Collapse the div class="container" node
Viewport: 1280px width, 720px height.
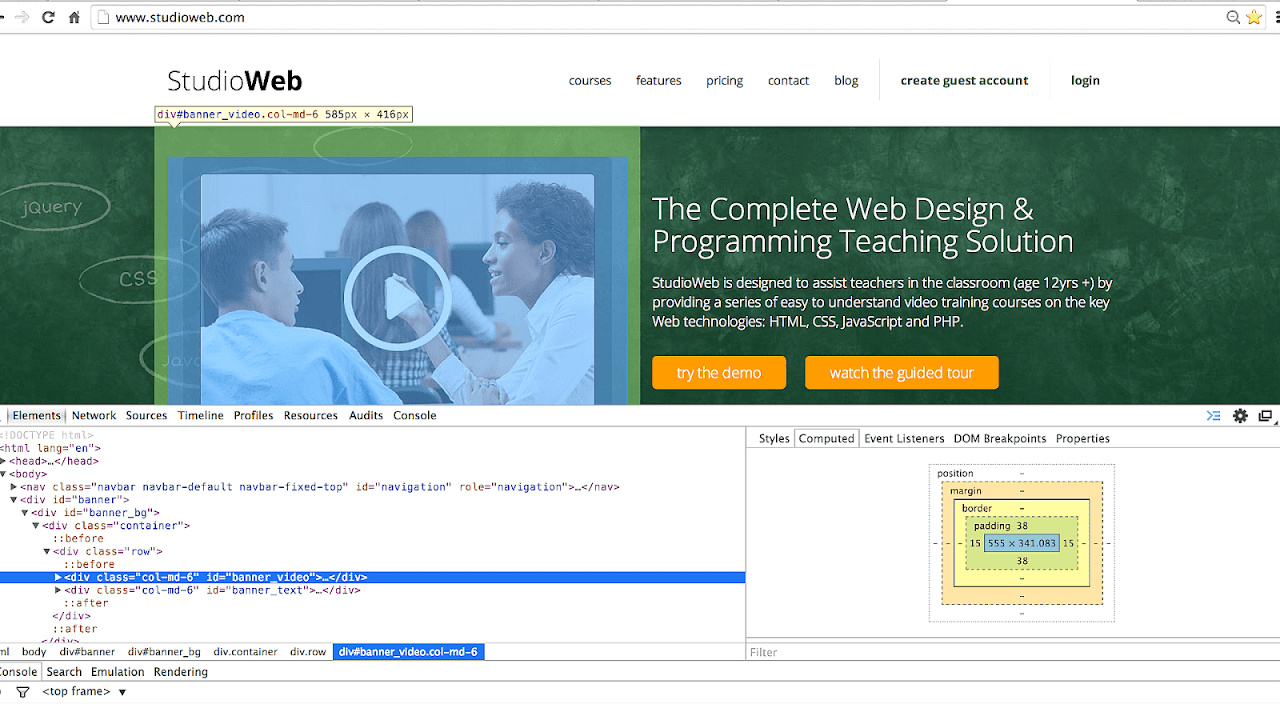[36, 526]
